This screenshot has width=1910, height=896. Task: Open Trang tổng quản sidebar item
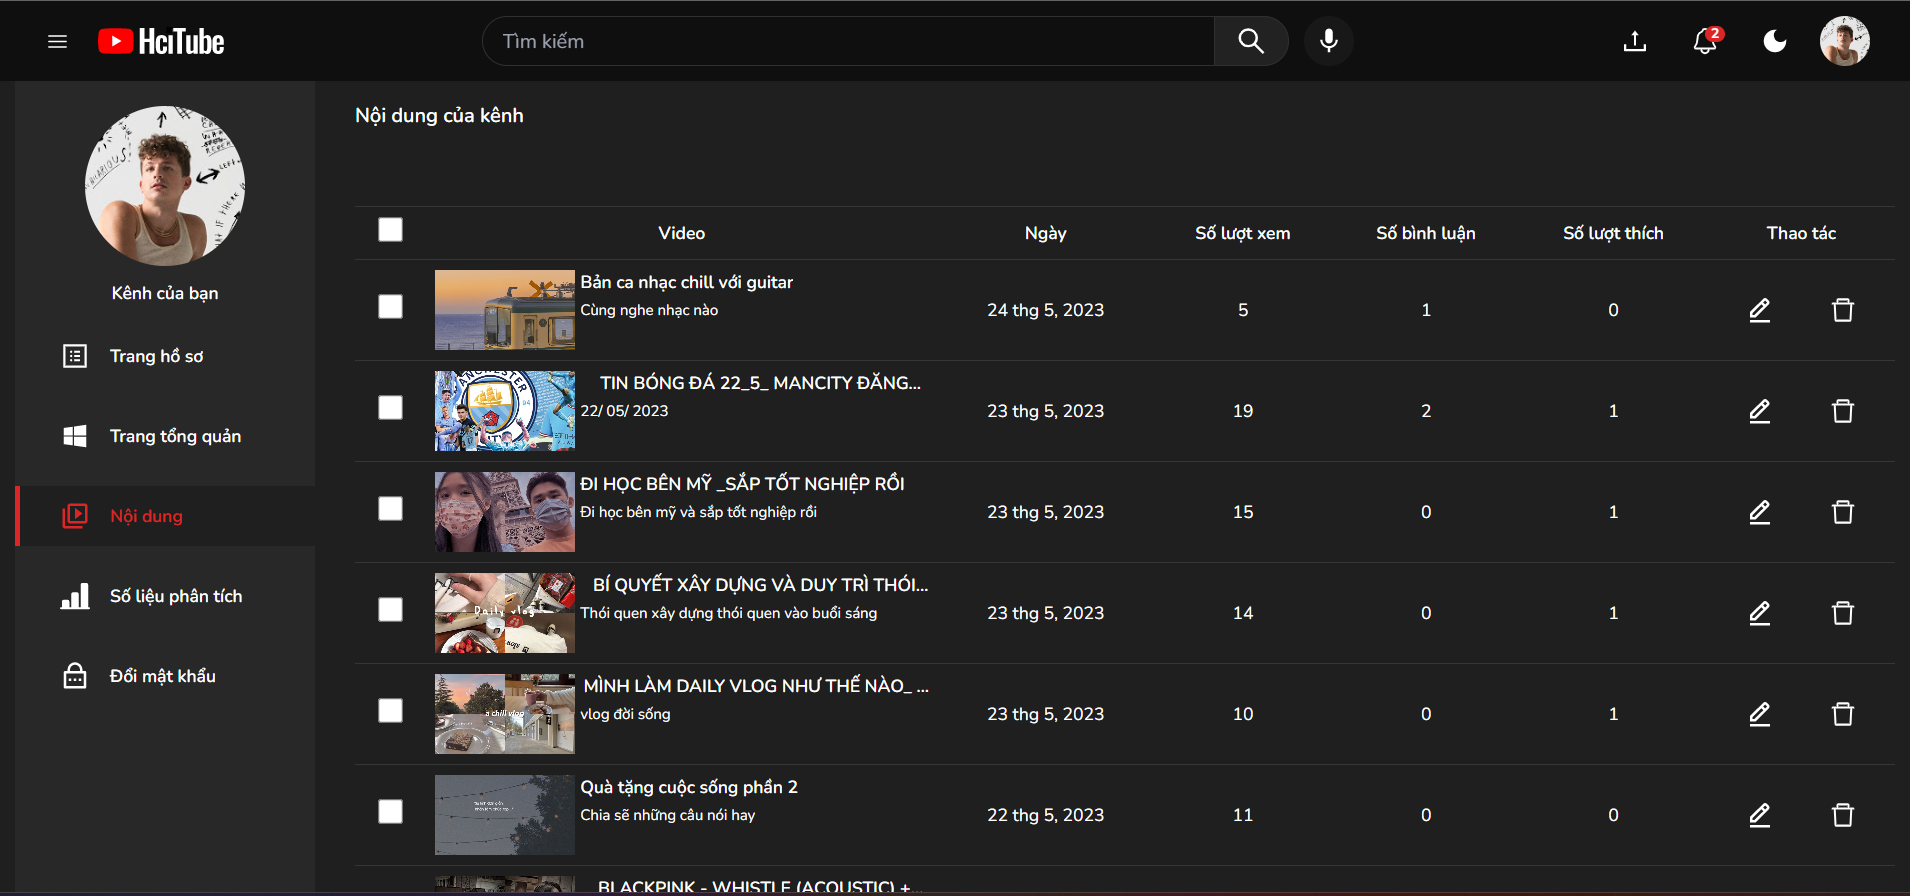pyautogui.click(x=165, y=436)
